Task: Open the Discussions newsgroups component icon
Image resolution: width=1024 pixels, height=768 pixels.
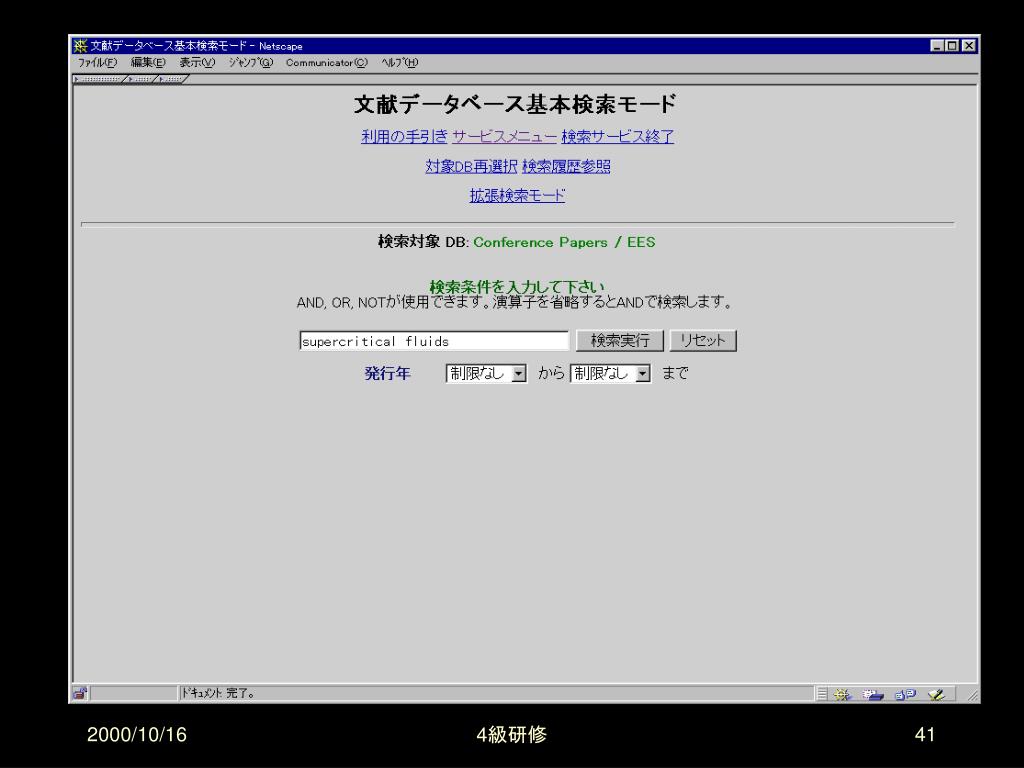Action: point(905,694)
